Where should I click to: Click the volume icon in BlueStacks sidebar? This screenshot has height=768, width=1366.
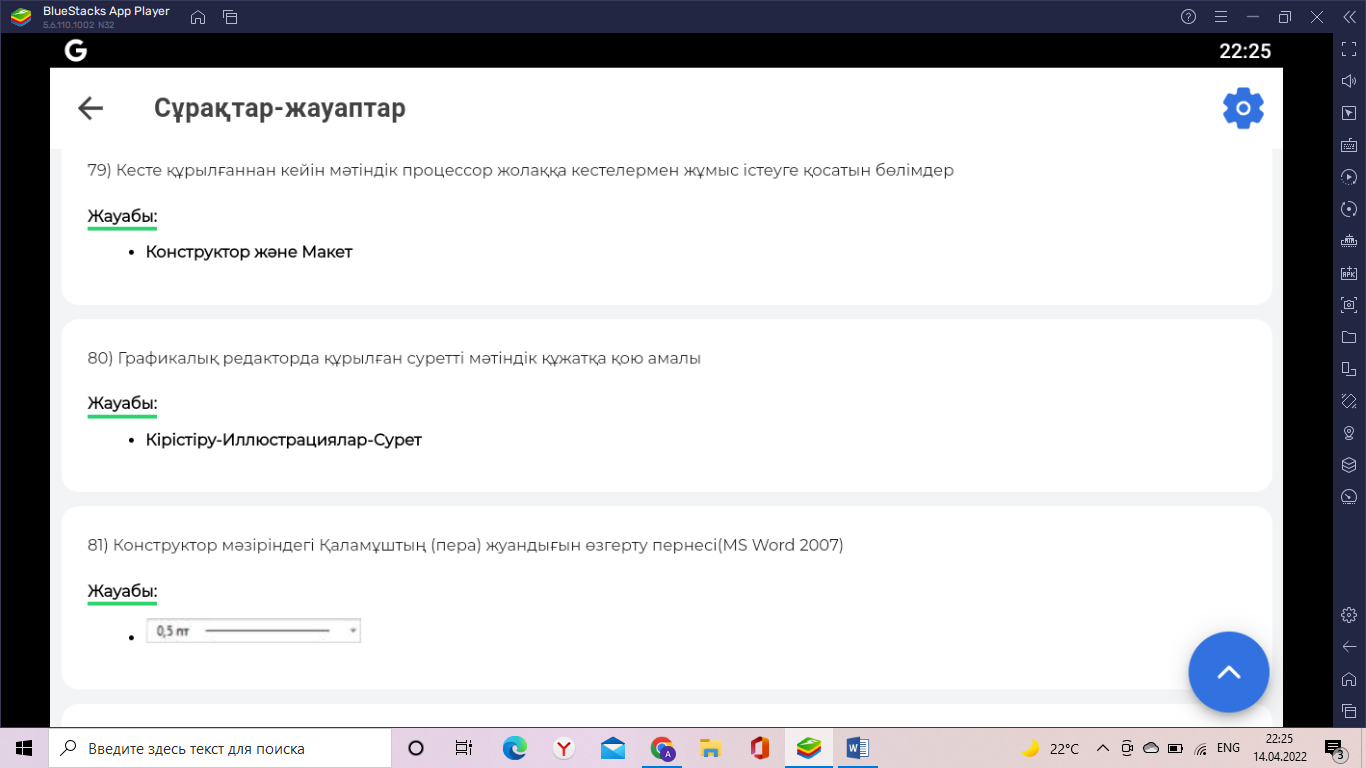1349,81
